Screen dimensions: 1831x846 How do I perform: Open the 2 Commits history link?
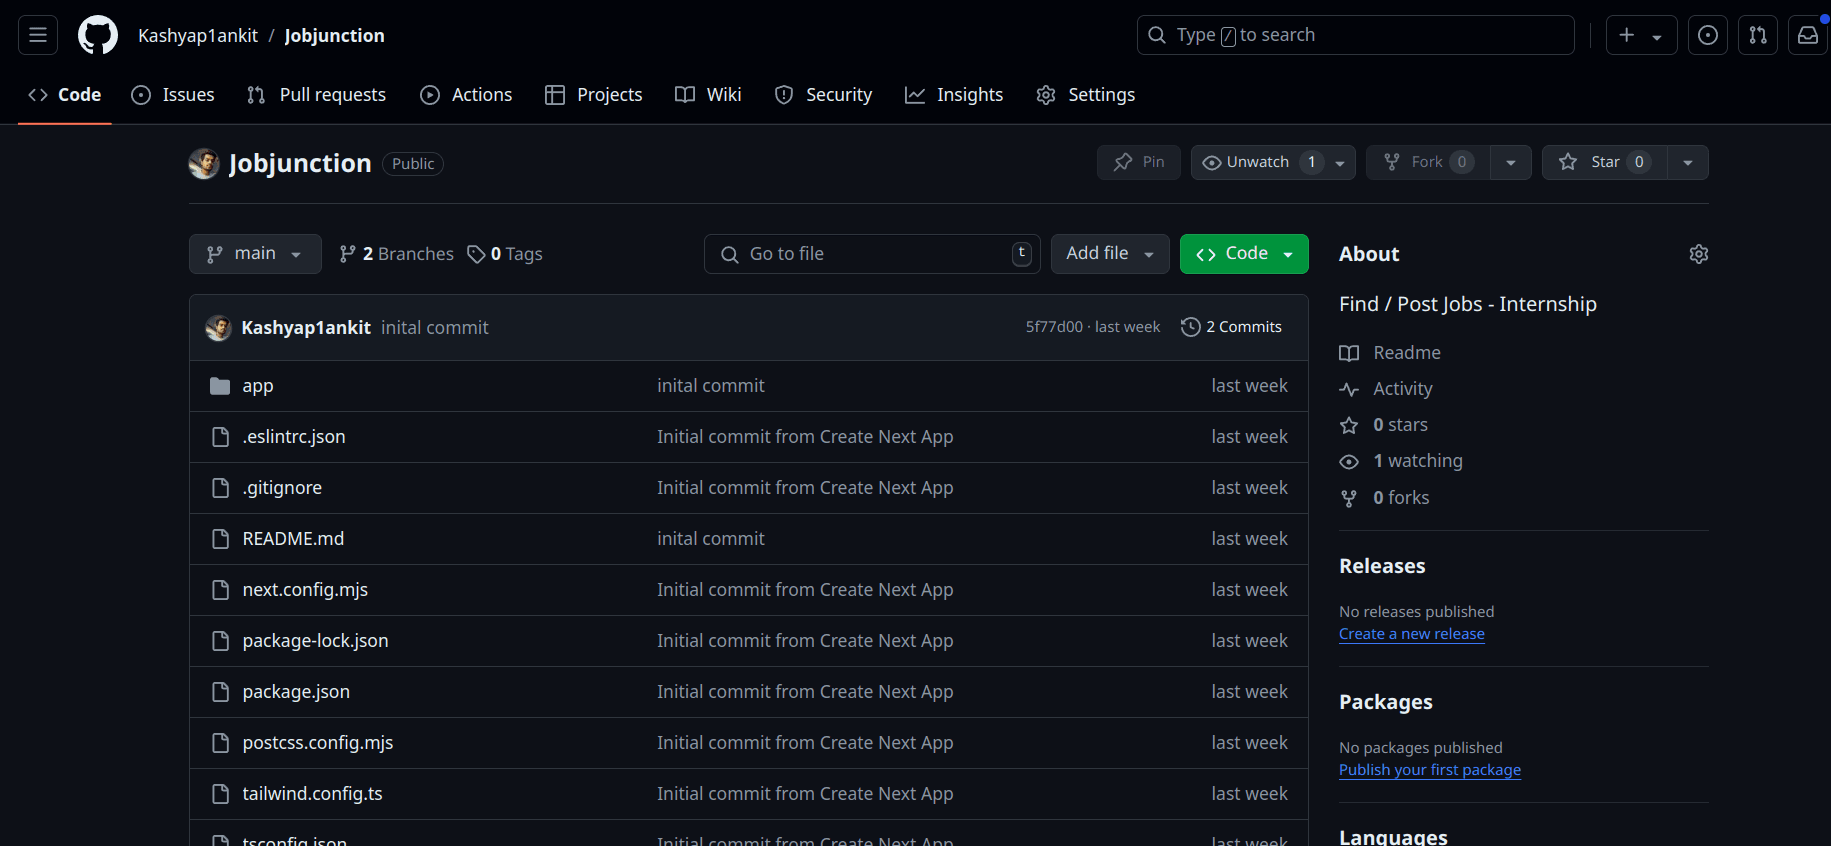point(1232,327)
